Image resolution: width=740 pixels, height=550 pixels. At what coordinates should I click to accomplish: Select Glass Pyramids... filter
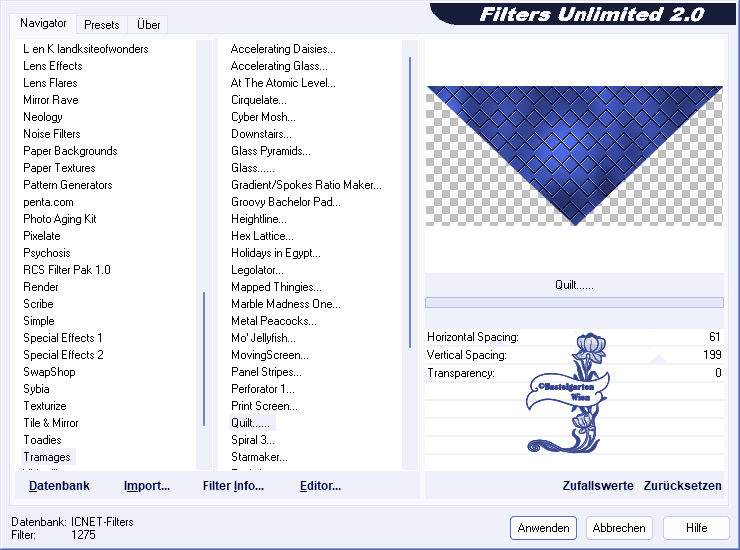pos(271,151)
